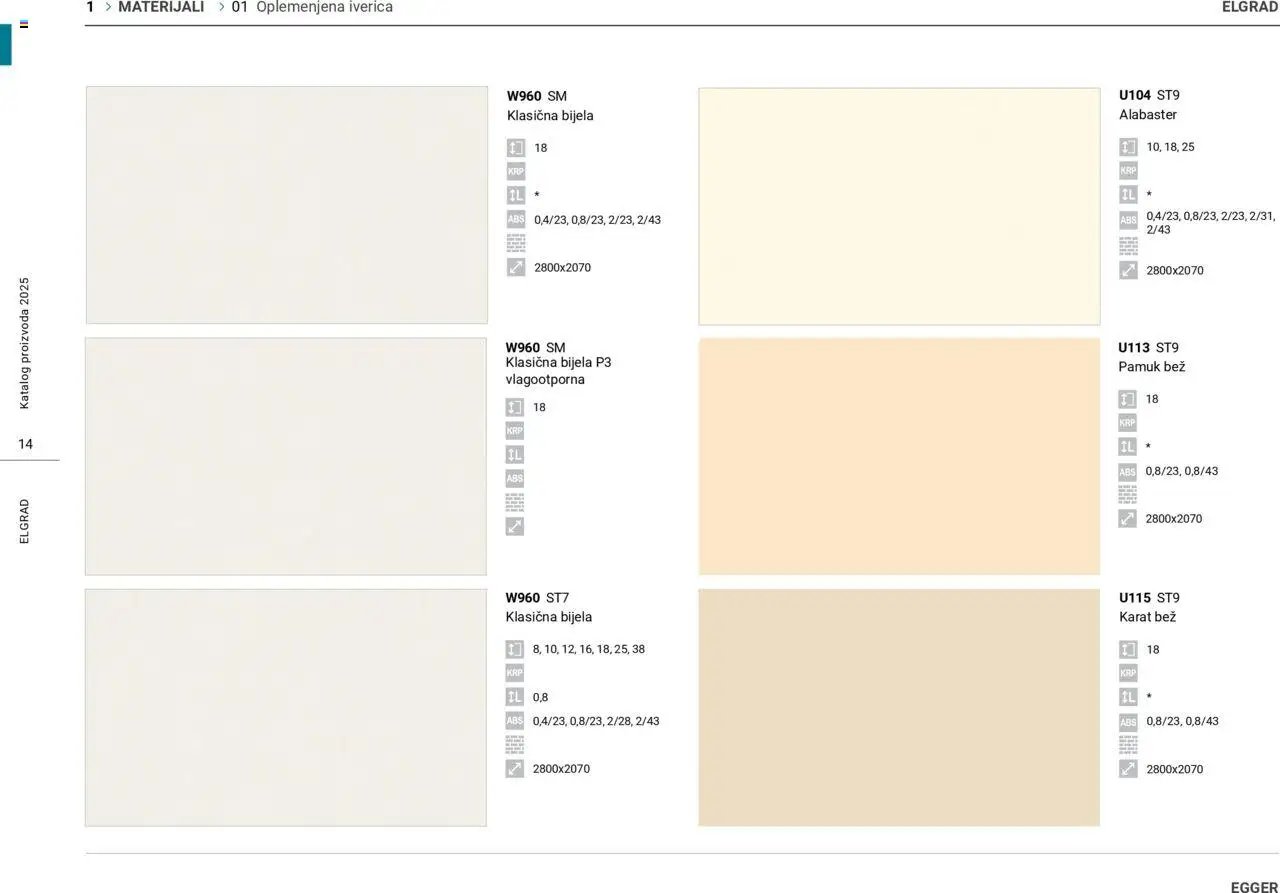Select the U104 Alabaster color swatch
1280x893 pixels.
pos(899,206)
